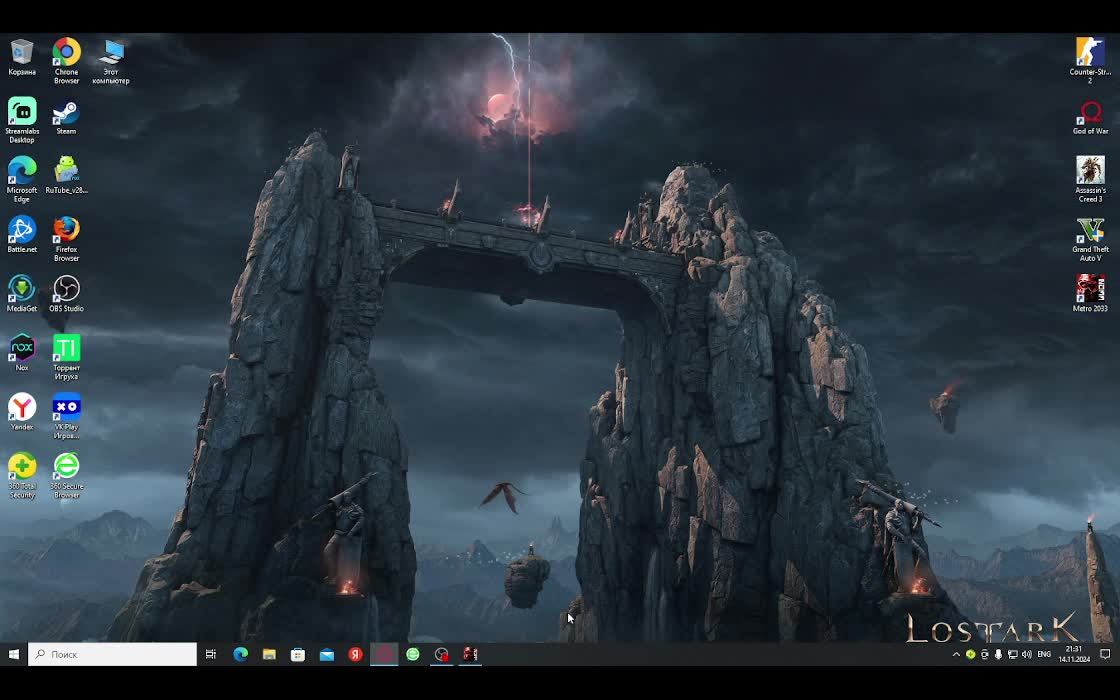The height and width of the screenshot is (700, 1120).
Task: Open the volume control in system tray
Action: coord(1026,654)
